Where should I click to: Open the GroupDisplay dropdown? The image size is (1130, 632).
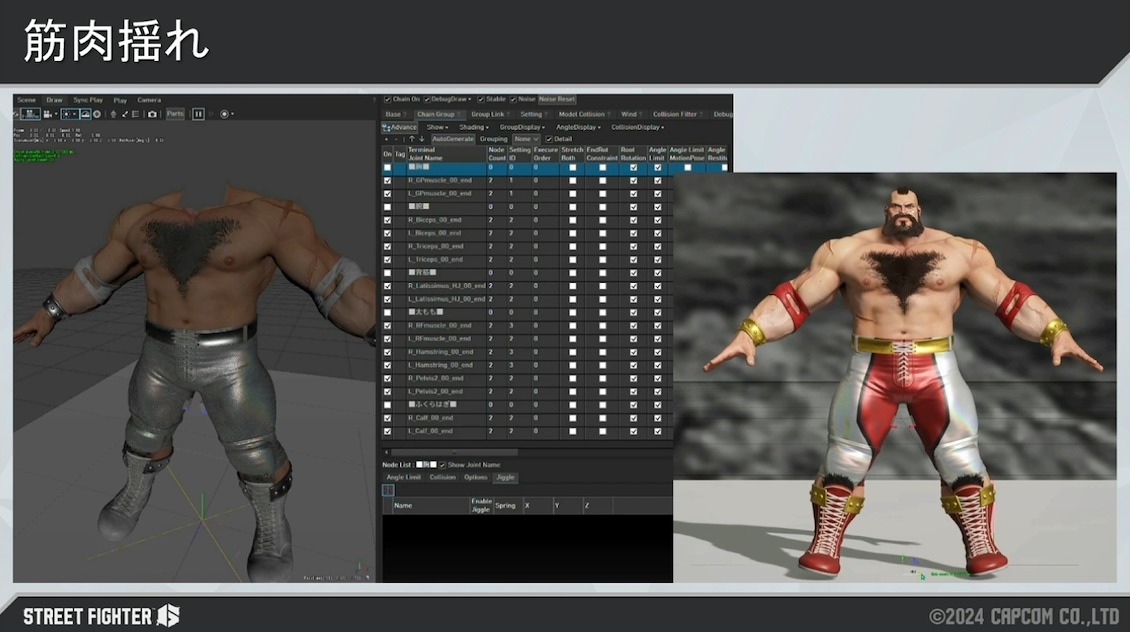point(522,127)
